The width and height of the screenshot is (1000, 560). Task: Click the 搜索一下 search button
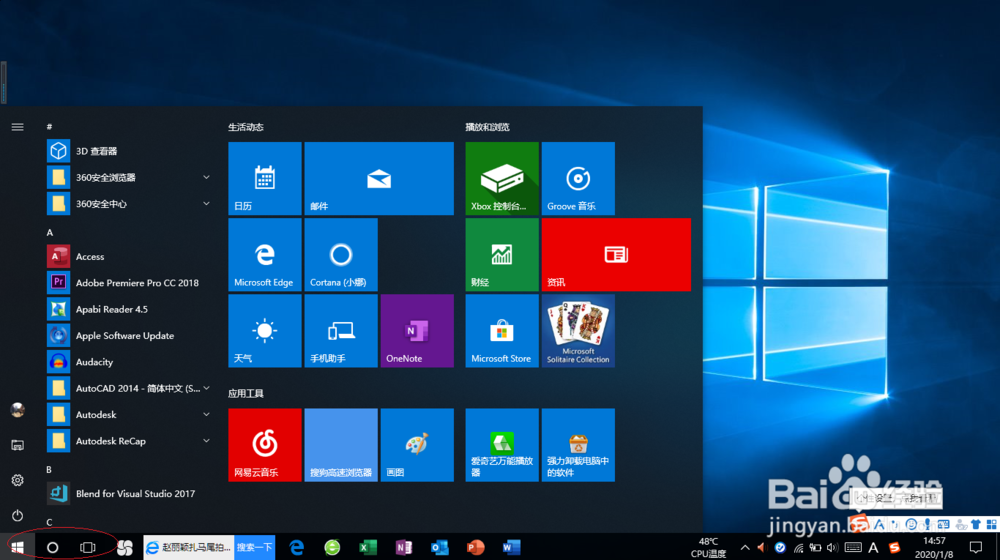254,547
